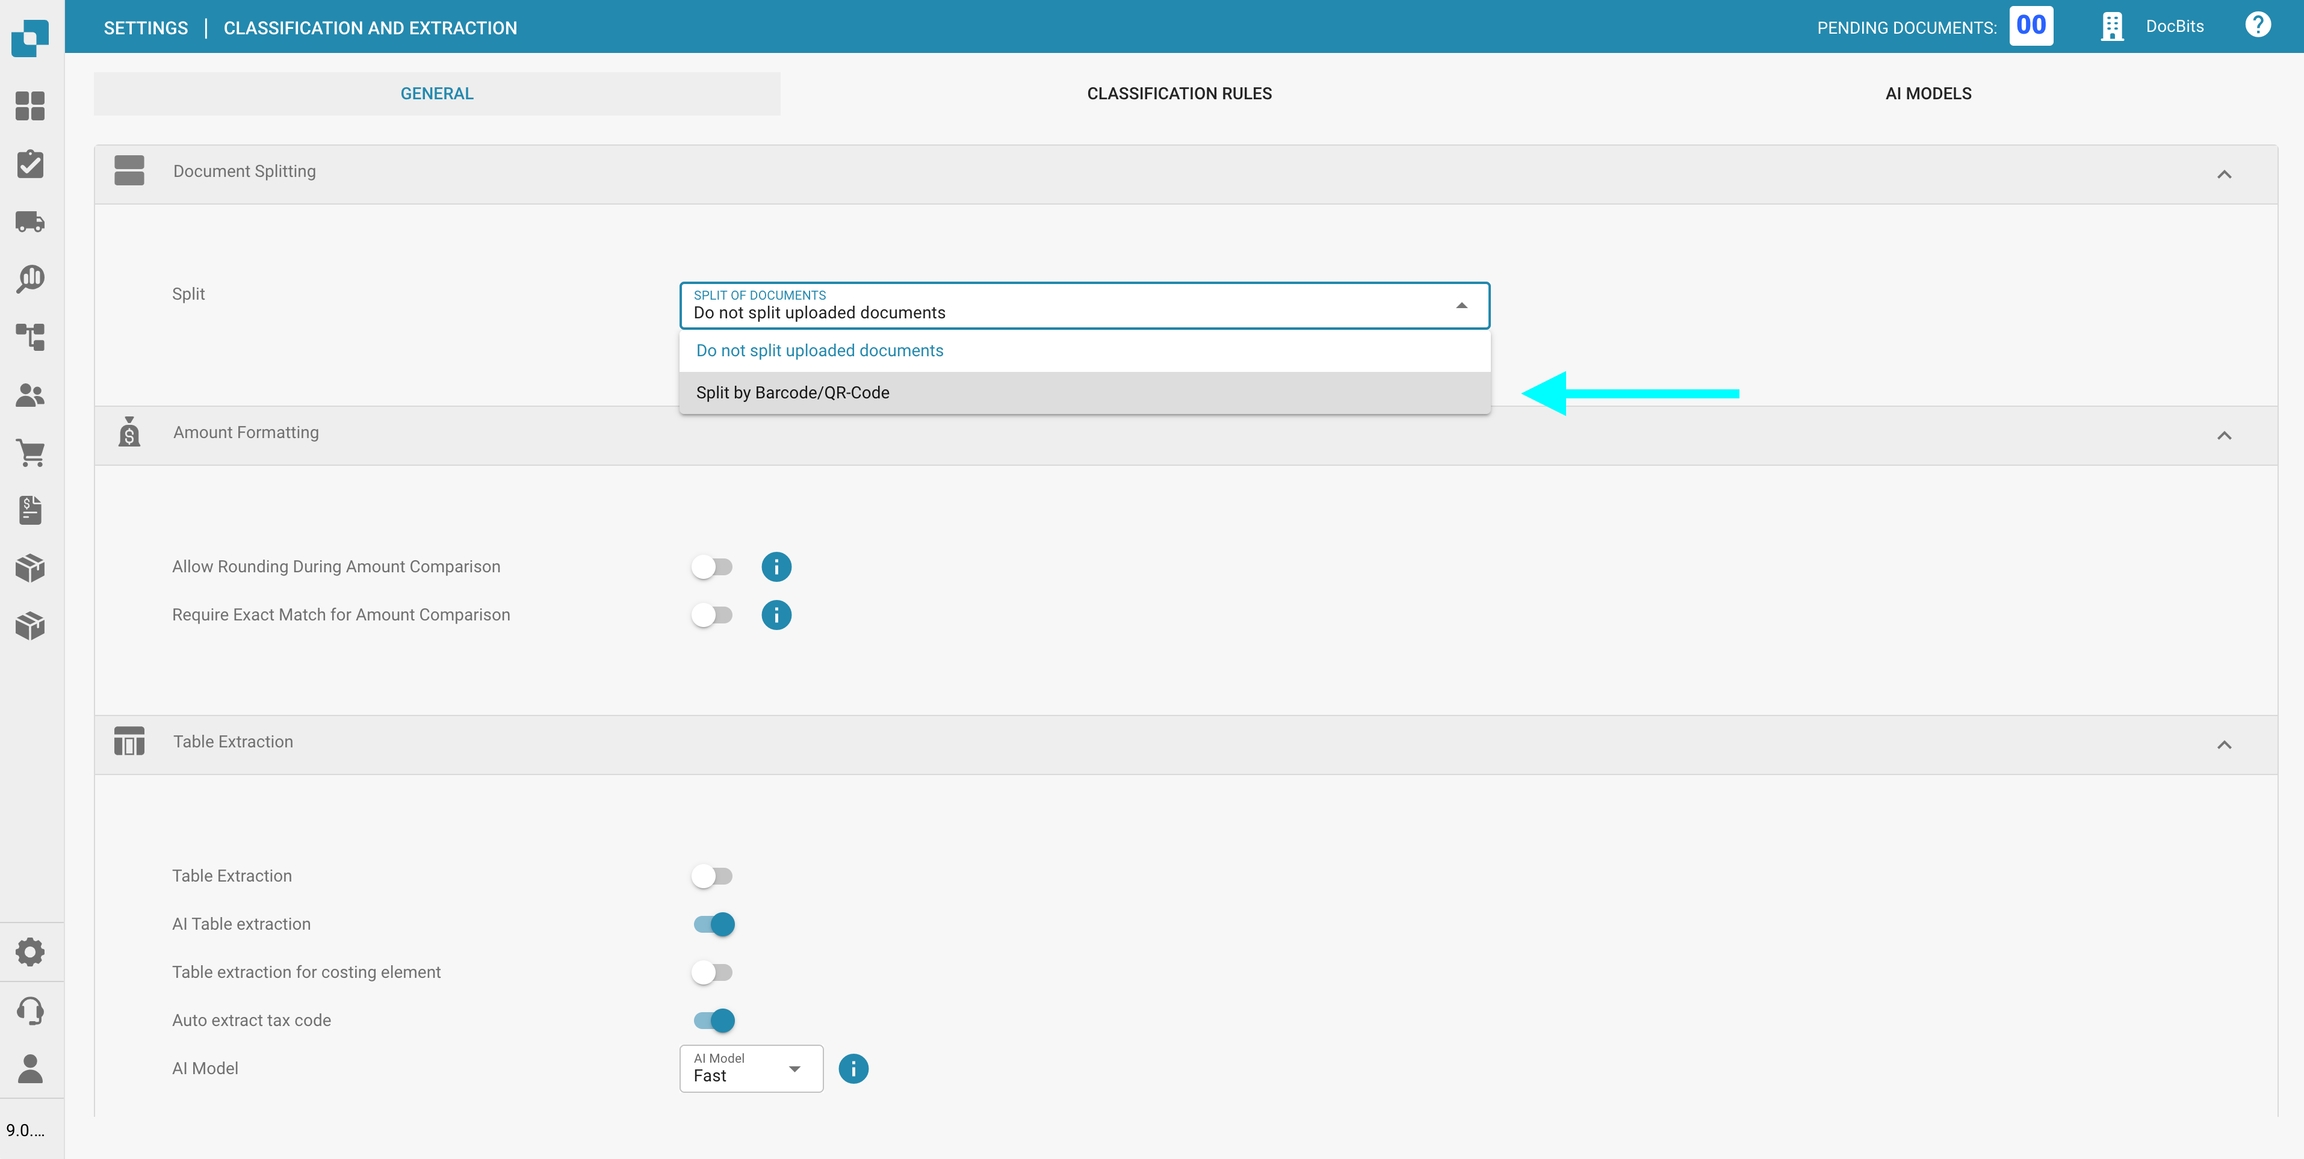Toggle Require Exact Match for Amount Comparison
The width and height of the screenshot is (2304, 1159).
(x=712, y=615)
